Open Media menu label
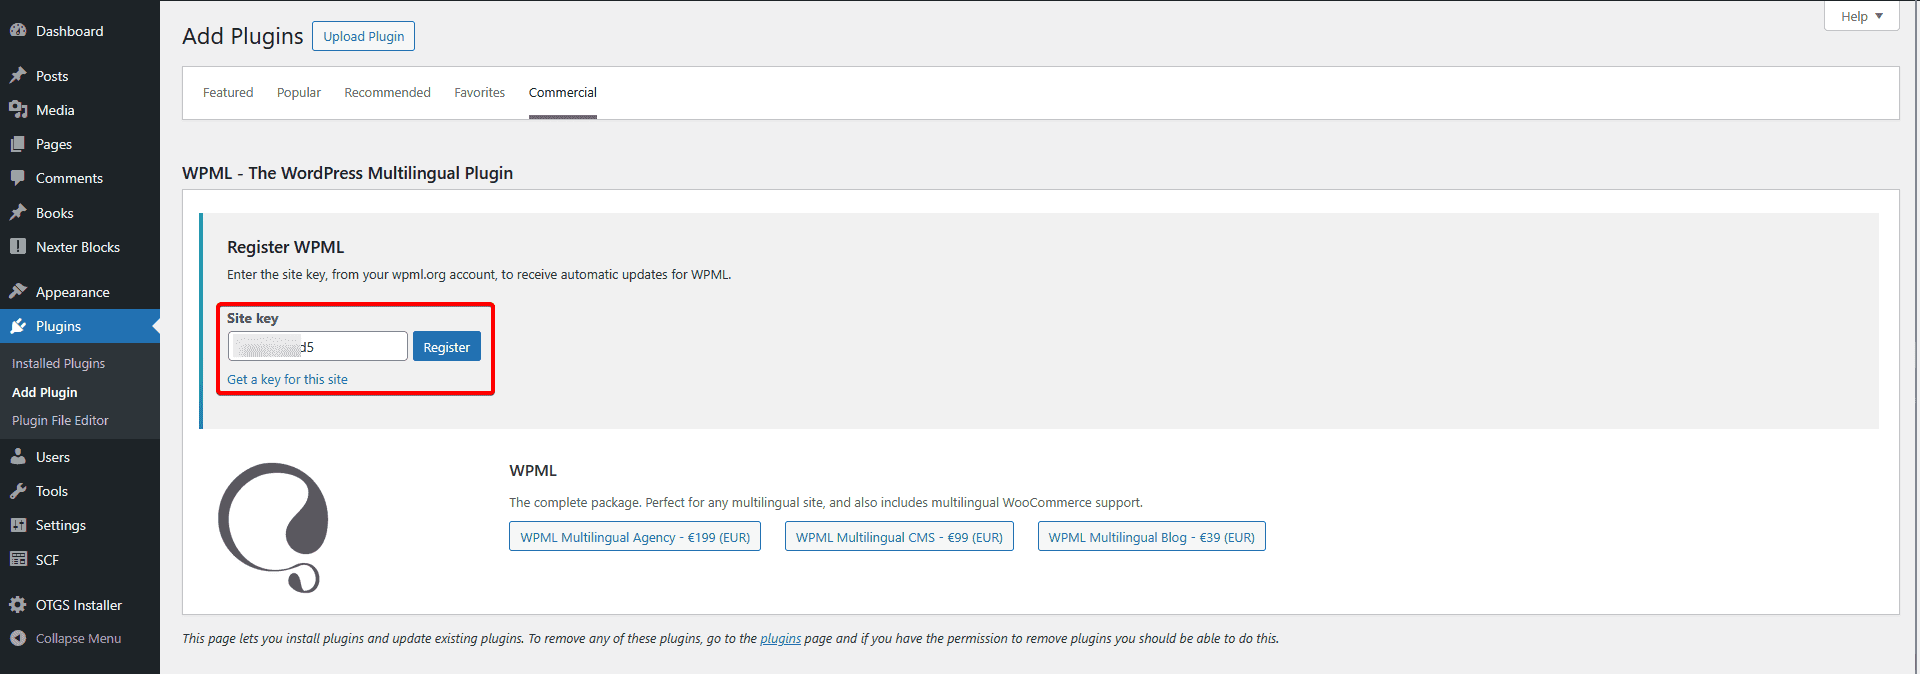The image size is (1920, 674). 55,110
